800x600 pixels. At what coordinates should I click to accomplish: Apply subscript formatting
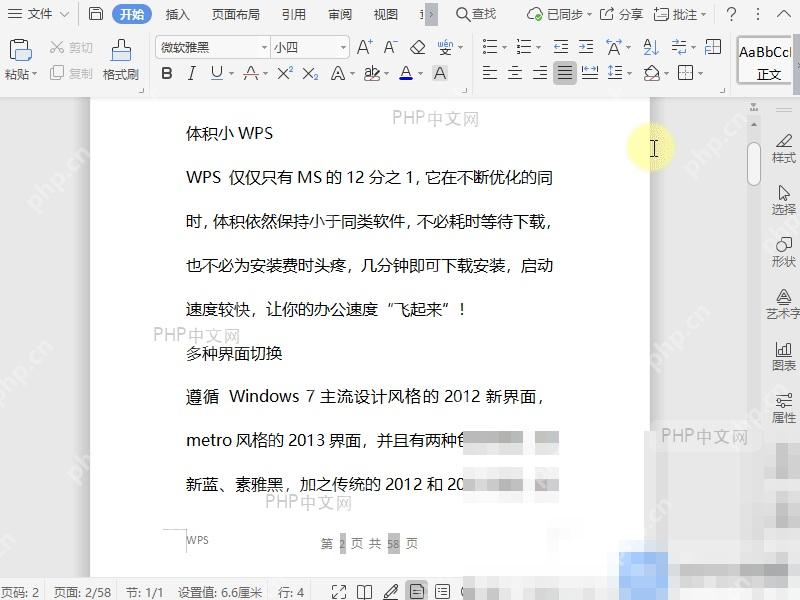310,74
